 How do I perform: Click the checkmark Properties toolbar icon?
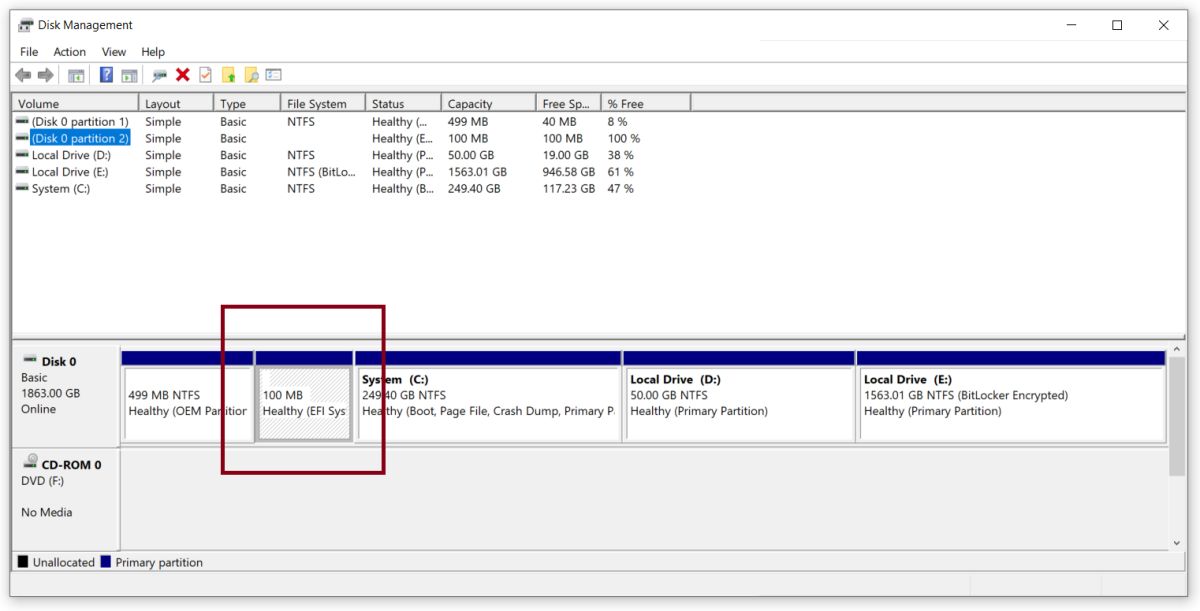(205, 75)
